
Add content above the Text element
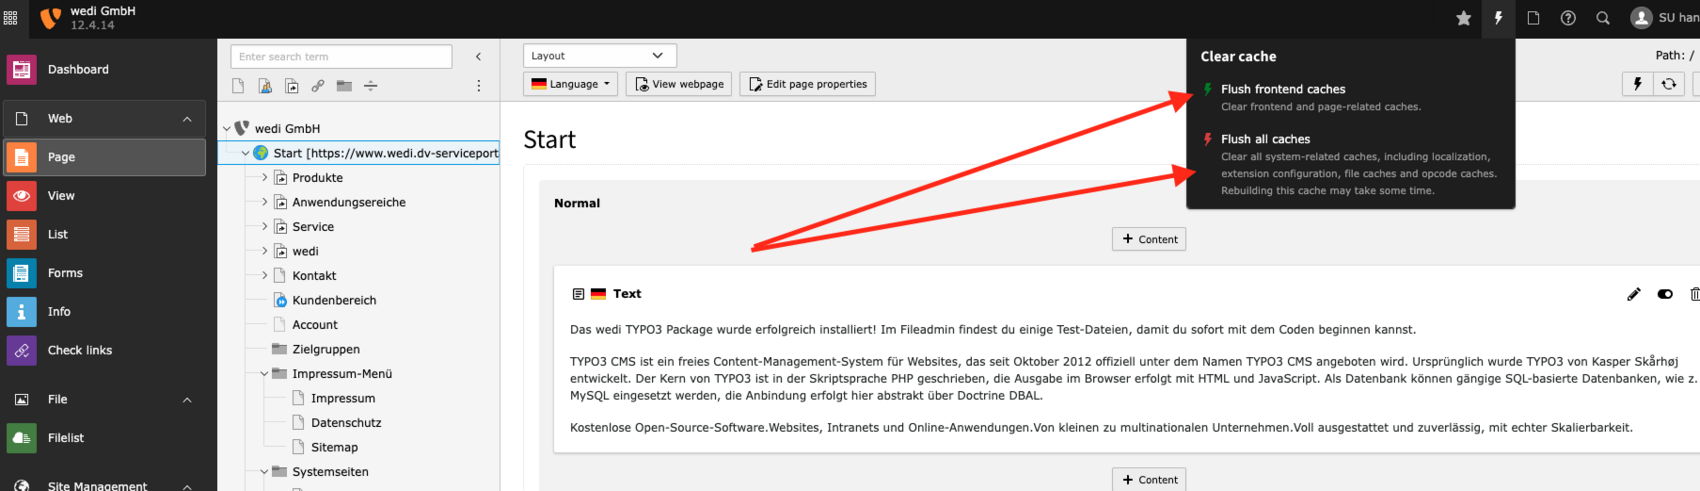pyautogui.click(x=1149, y=239)
